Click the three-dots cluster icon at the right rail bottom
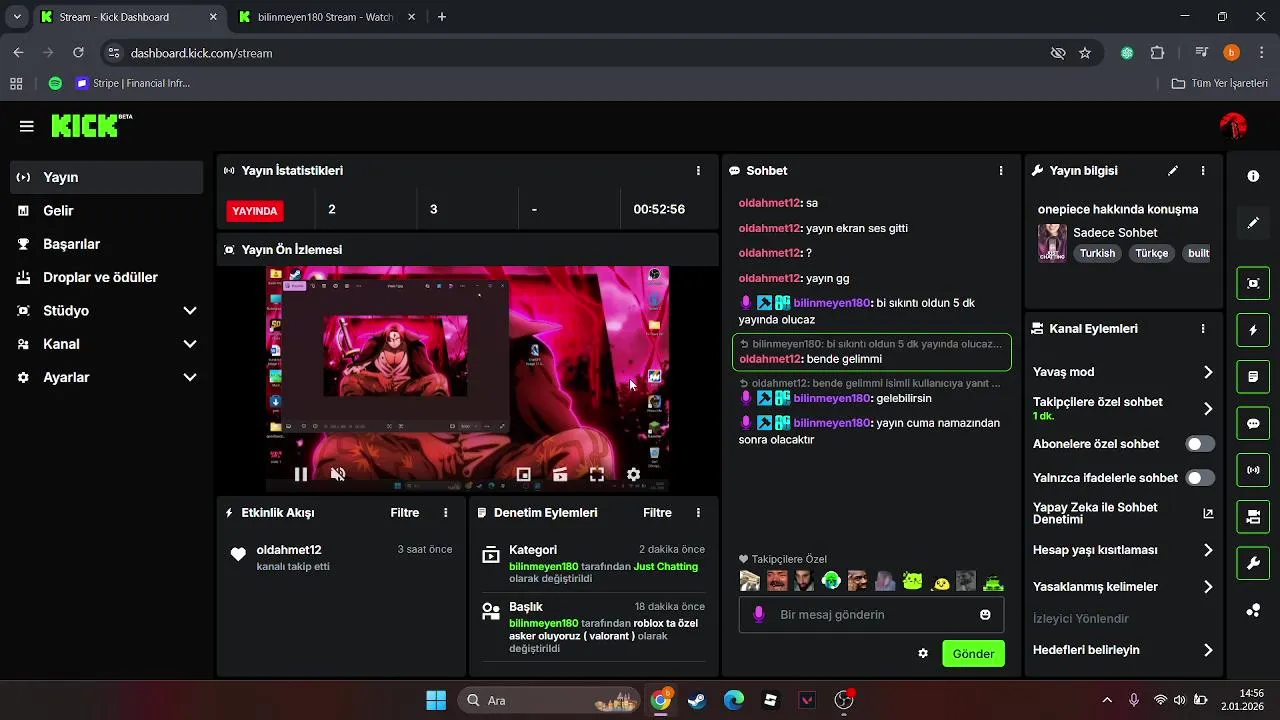This screenshot has width=1280, height=720. point(1253,610)
